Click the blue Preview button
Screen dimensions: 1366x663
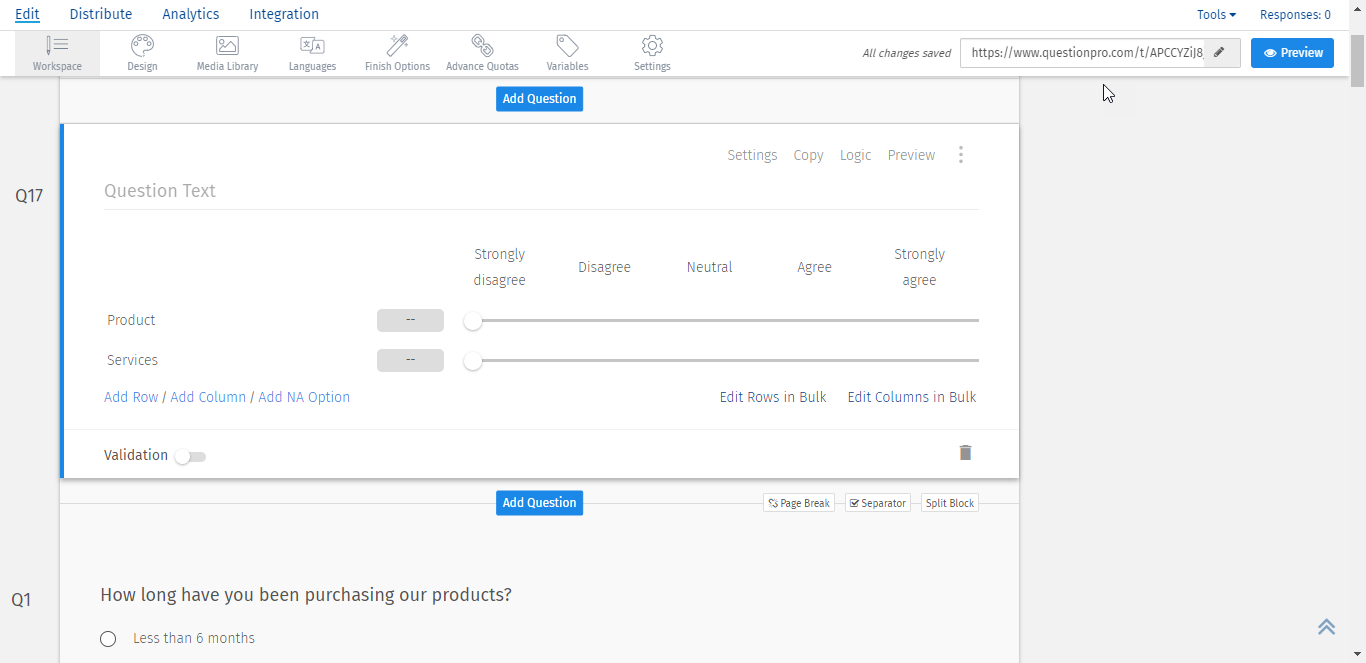(1292, 53)
